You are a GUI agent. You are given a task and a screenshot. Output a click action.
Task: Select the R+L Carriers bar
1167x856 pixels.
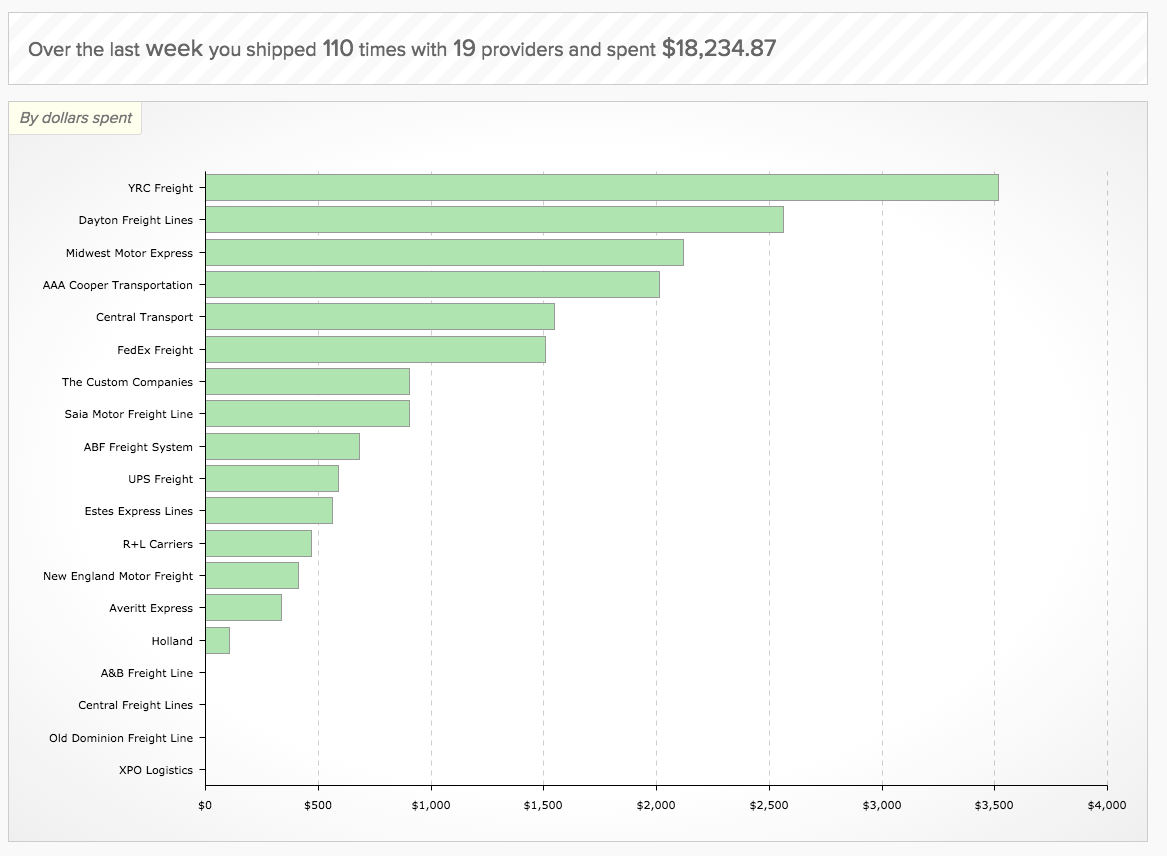point(259,543)
